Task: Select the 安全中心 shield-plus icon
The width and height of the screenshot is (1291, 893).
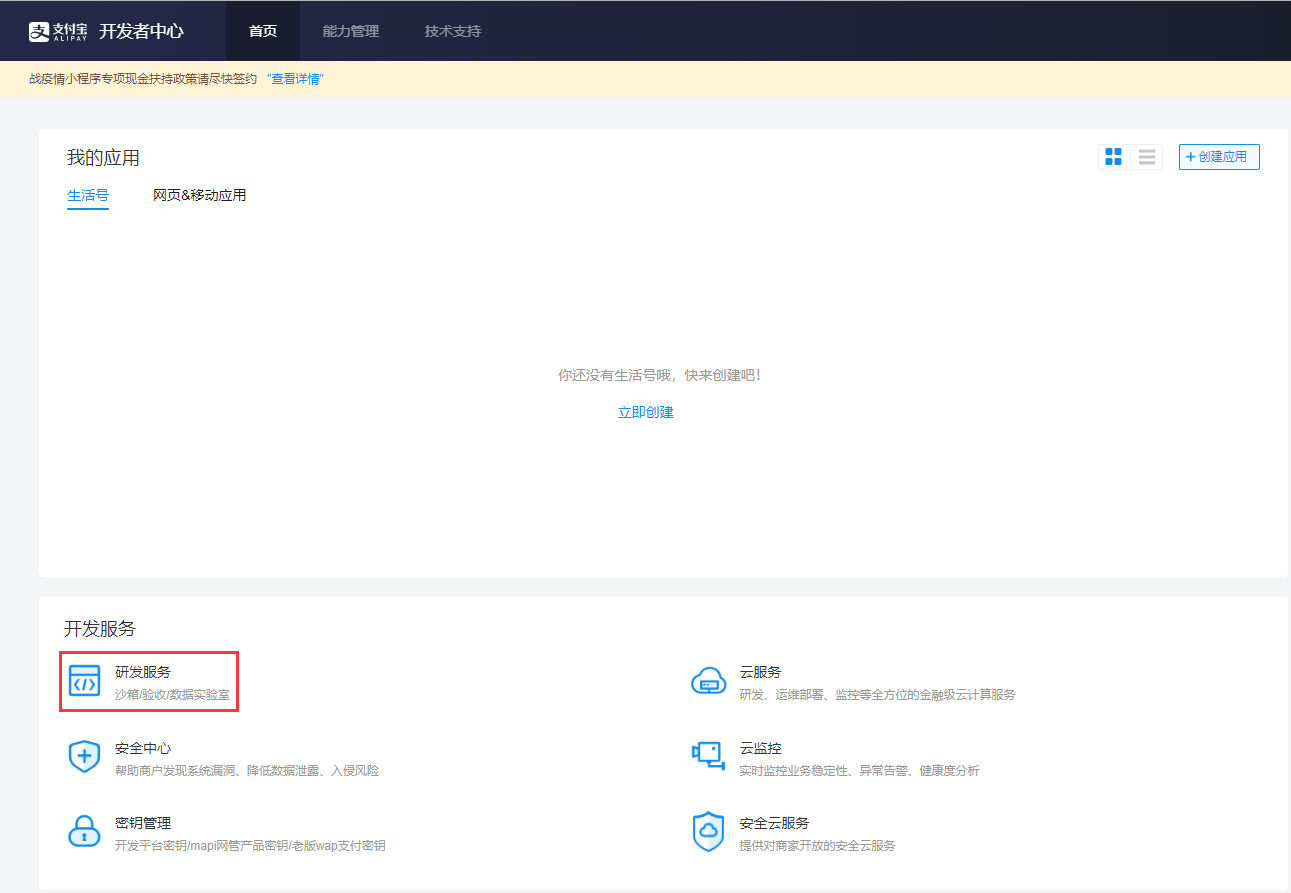Action: (84, 756)
